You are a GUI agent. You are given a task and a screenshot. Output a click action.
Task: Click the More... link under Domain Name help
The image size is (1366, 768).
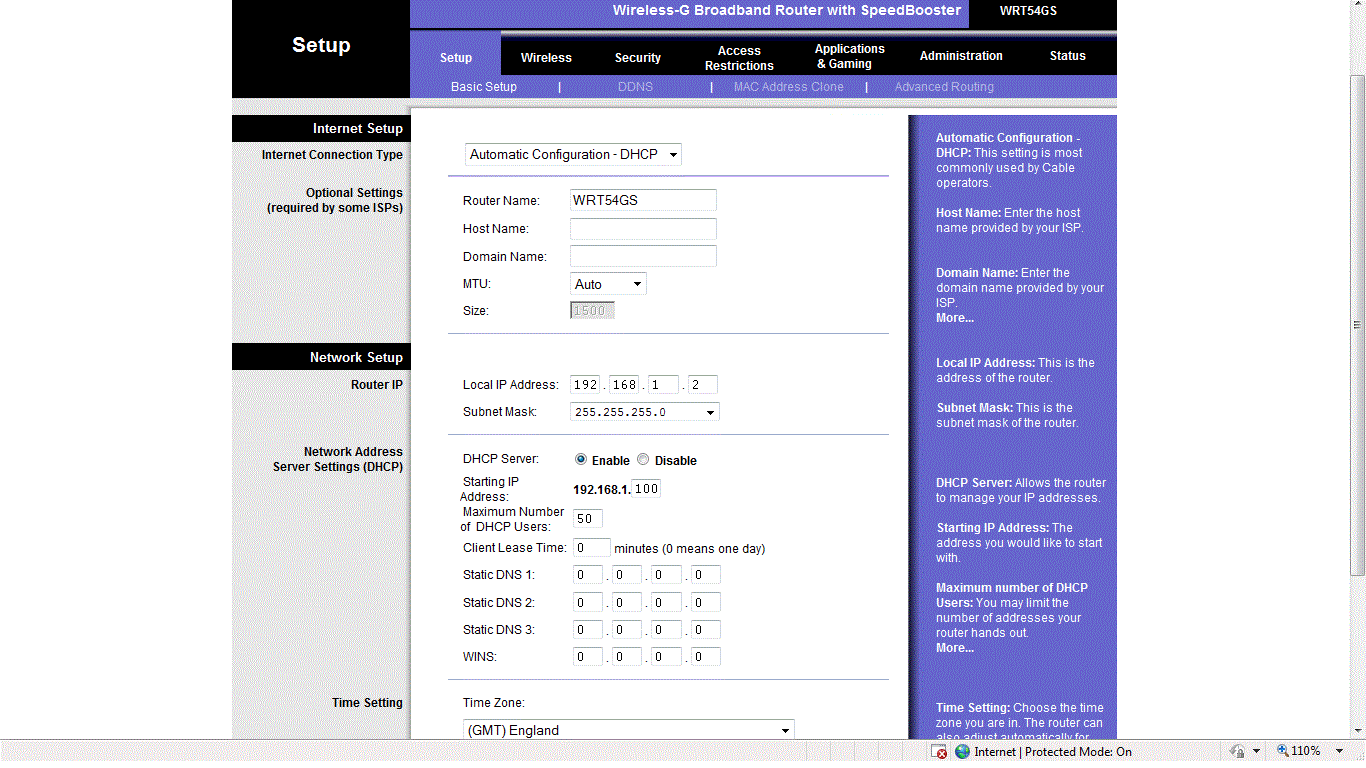954,317
